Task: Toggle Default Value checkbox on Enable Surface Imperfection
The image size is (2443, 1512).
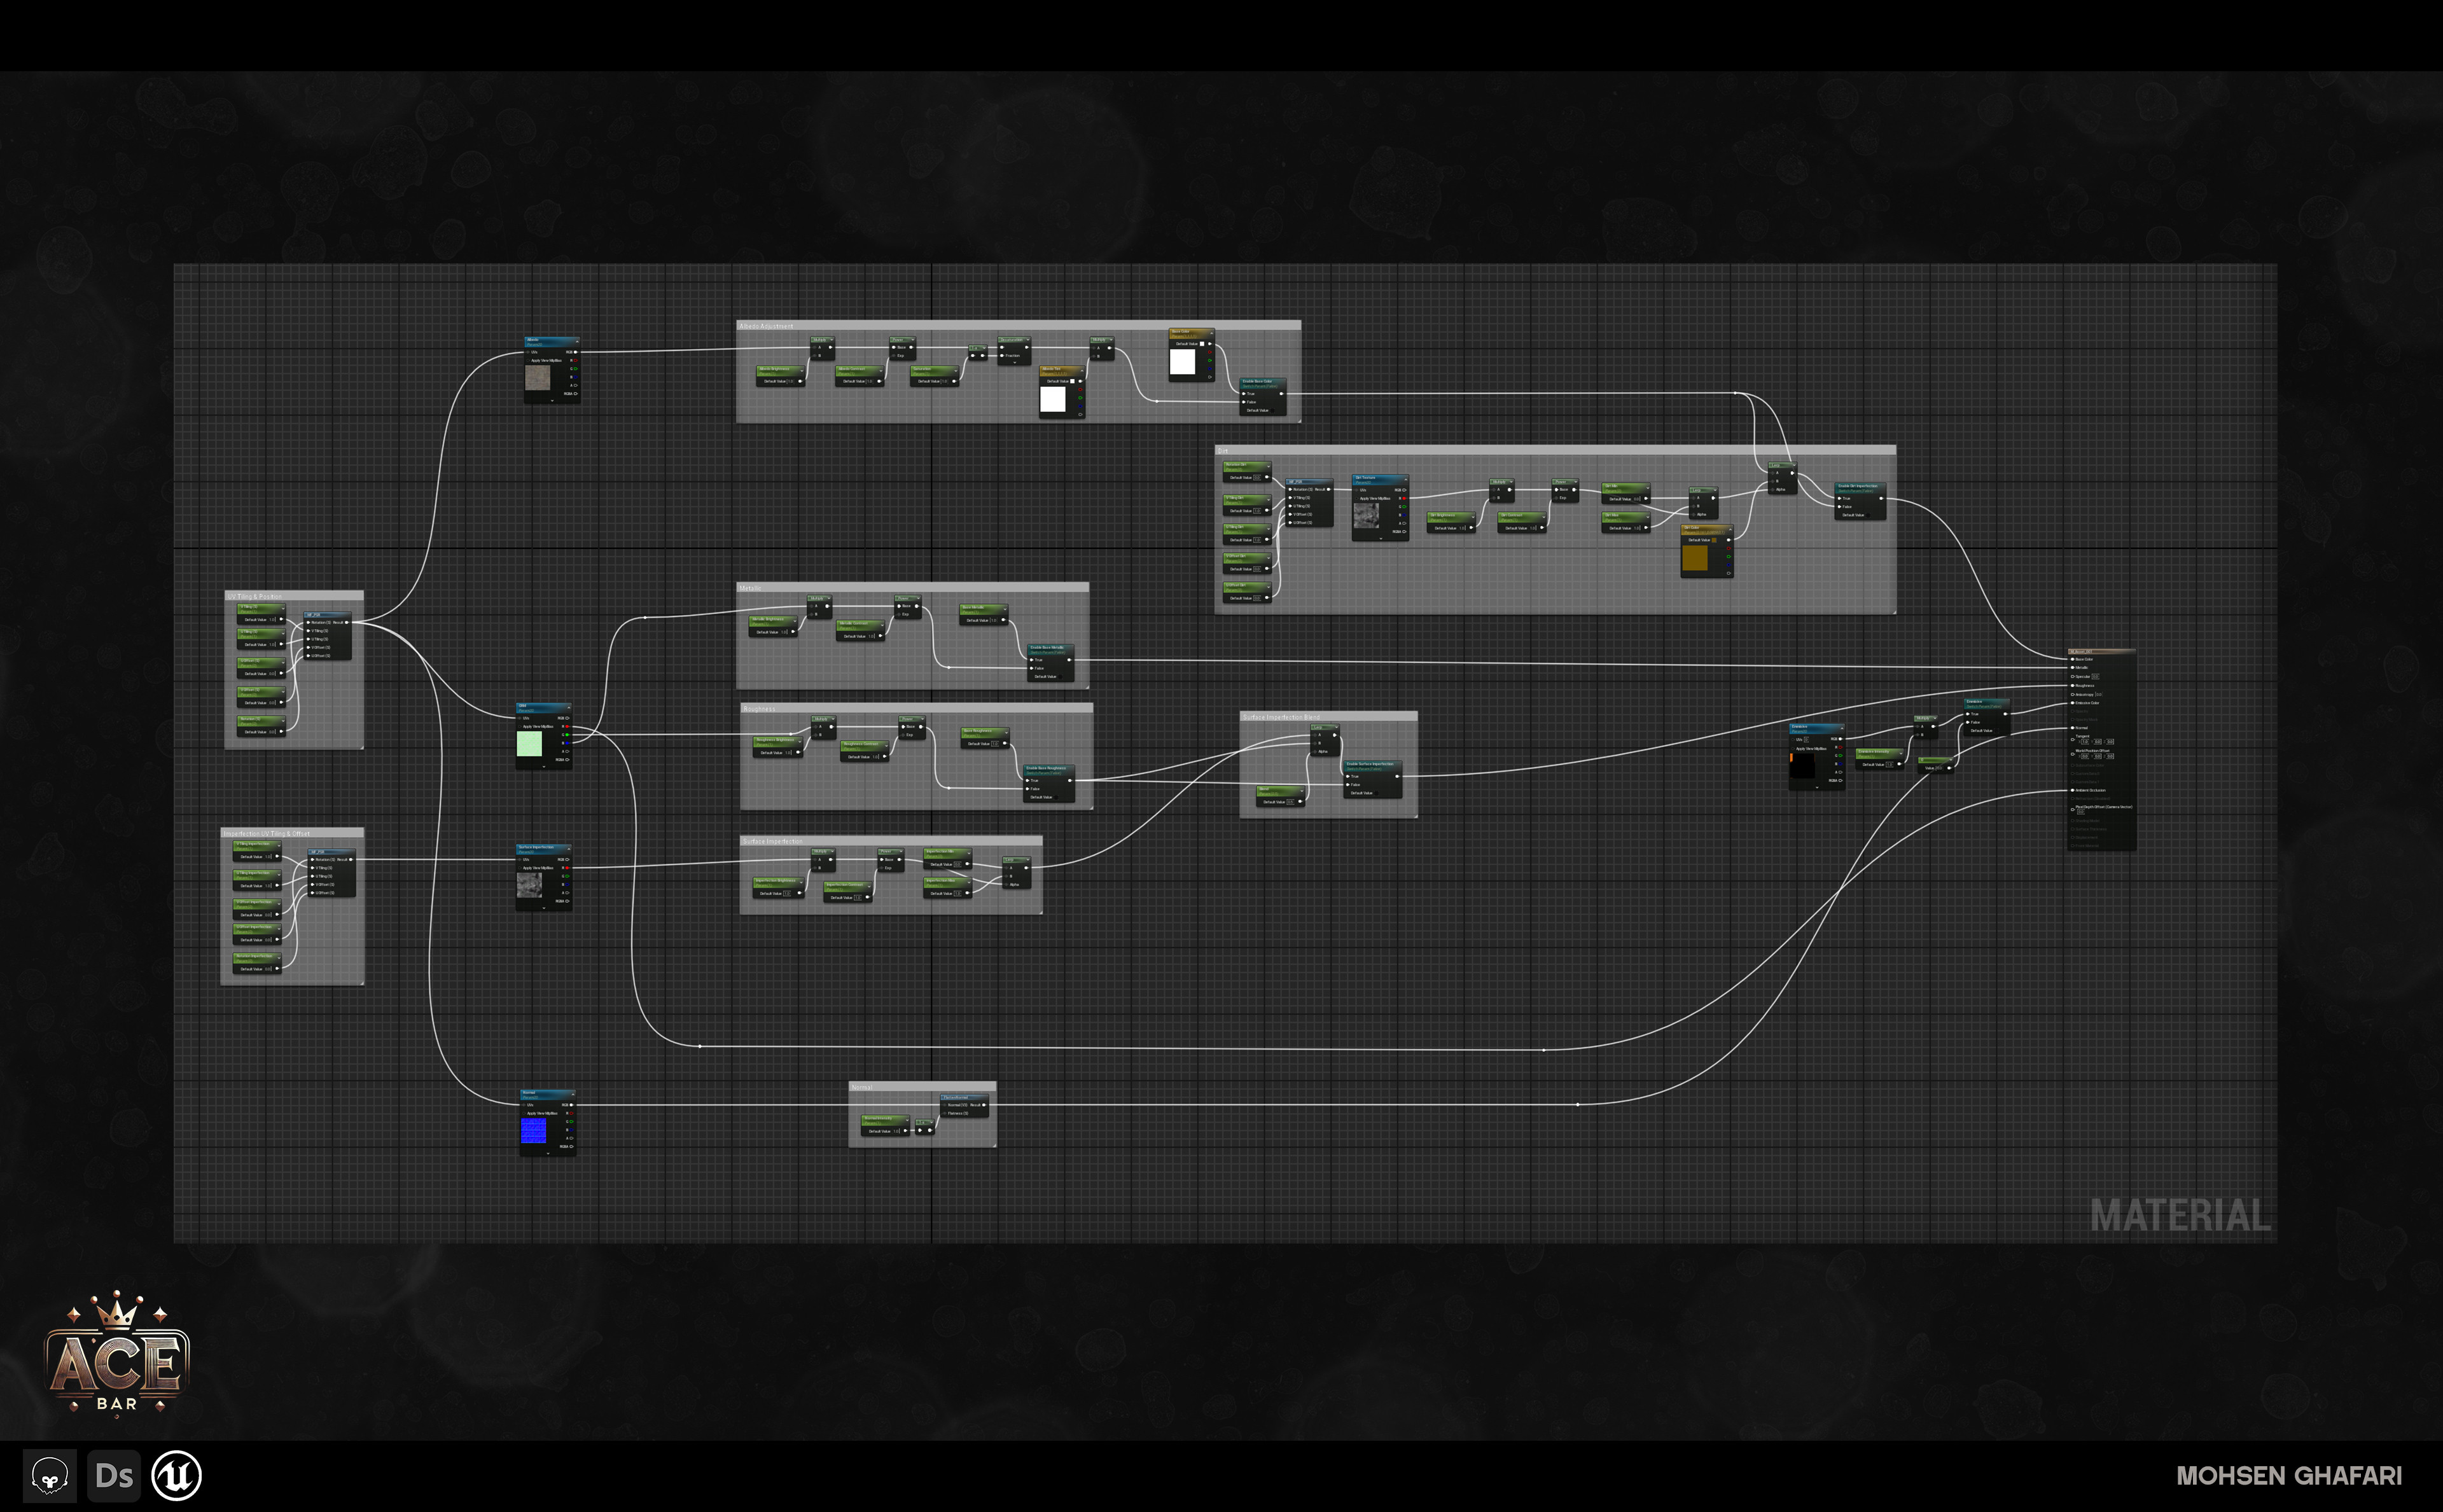Action: pos(1376,793)
